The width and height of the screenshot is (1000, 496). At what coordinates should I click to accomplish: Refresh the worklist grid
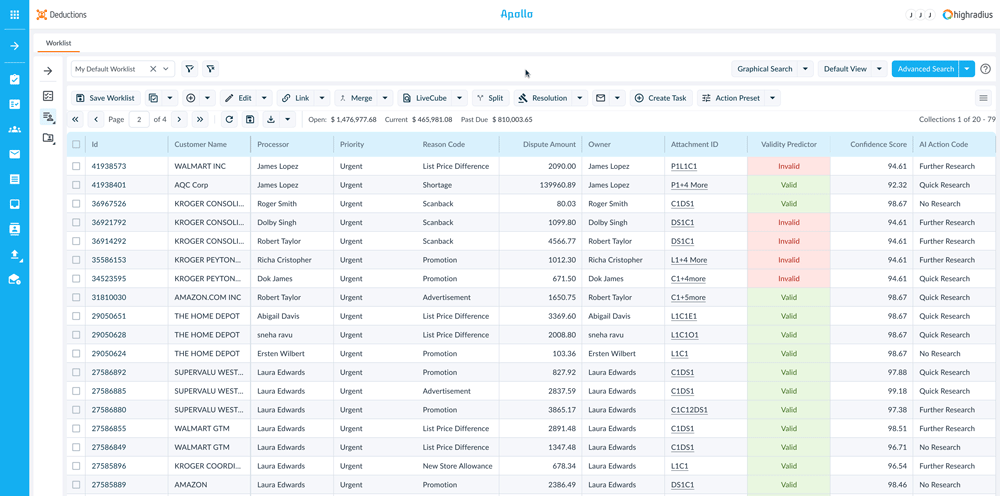pos(230,119)
